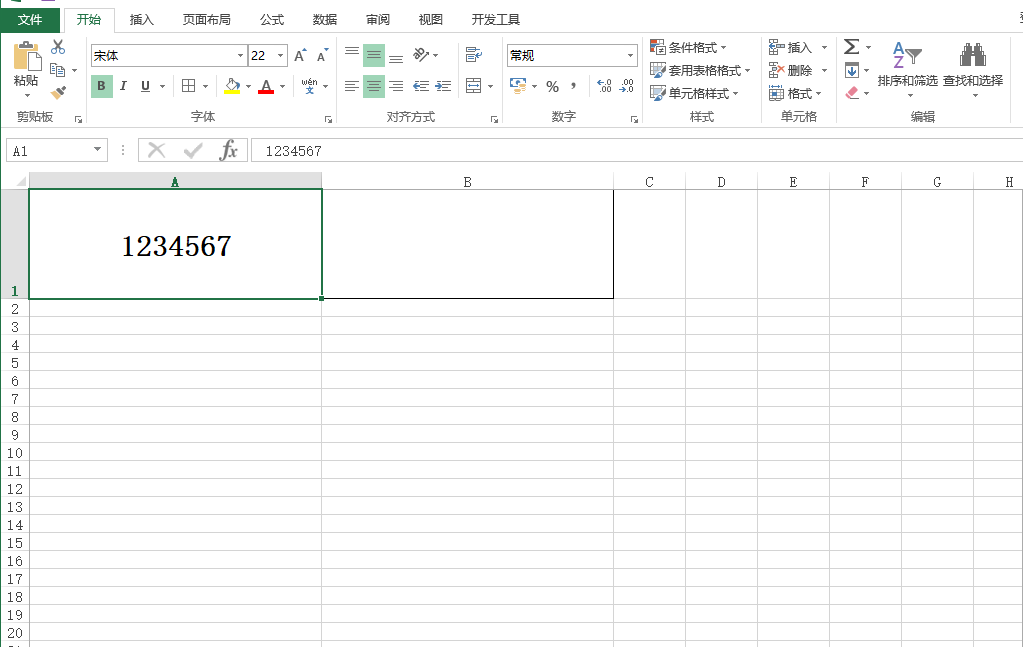Click Insert cells (插入) button
The height and width of the screenshot is (647, 1023).
[791, 47]
